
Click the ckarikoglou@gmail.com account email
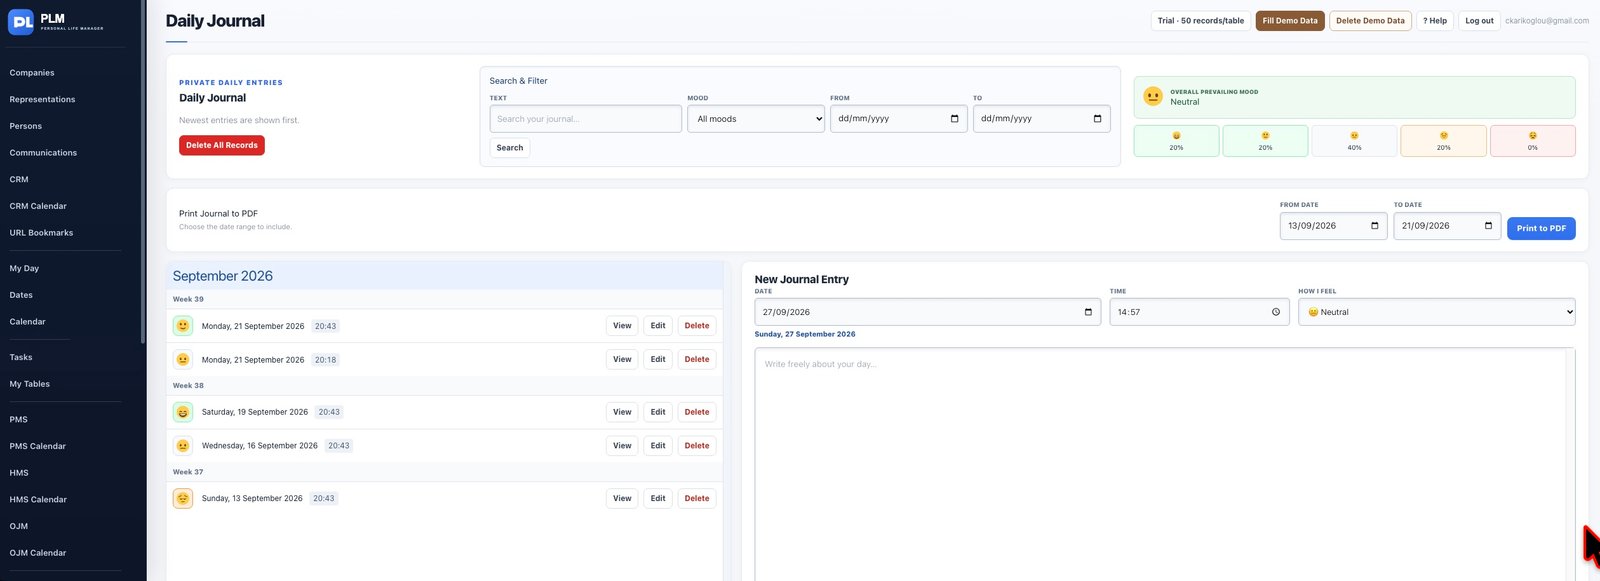[x=1547, y=20]
